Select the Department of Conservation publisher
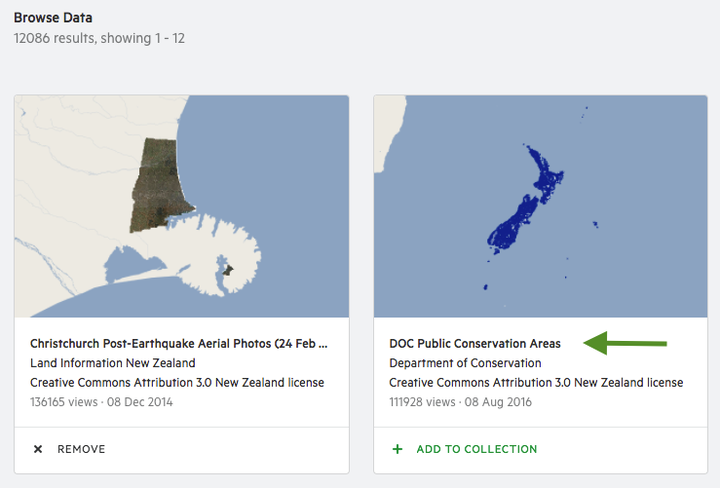This screenshot has width=720, height=488. tap(465, 363)
